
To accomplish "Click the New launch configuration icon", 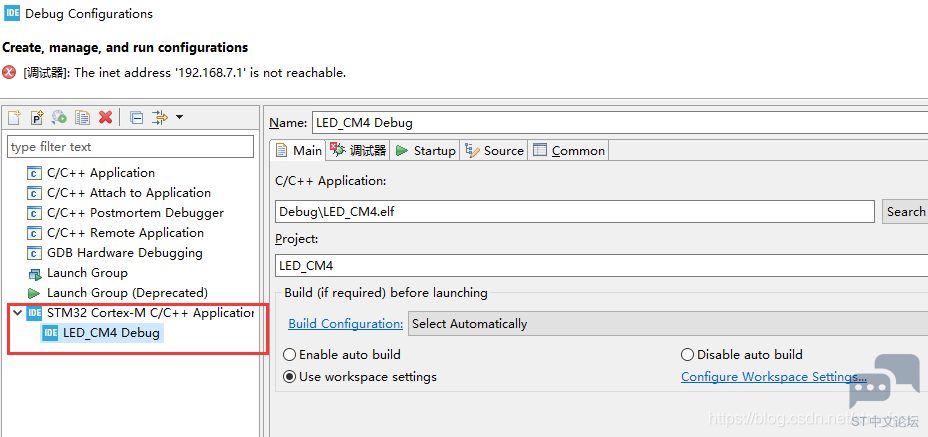I will 14,117.
